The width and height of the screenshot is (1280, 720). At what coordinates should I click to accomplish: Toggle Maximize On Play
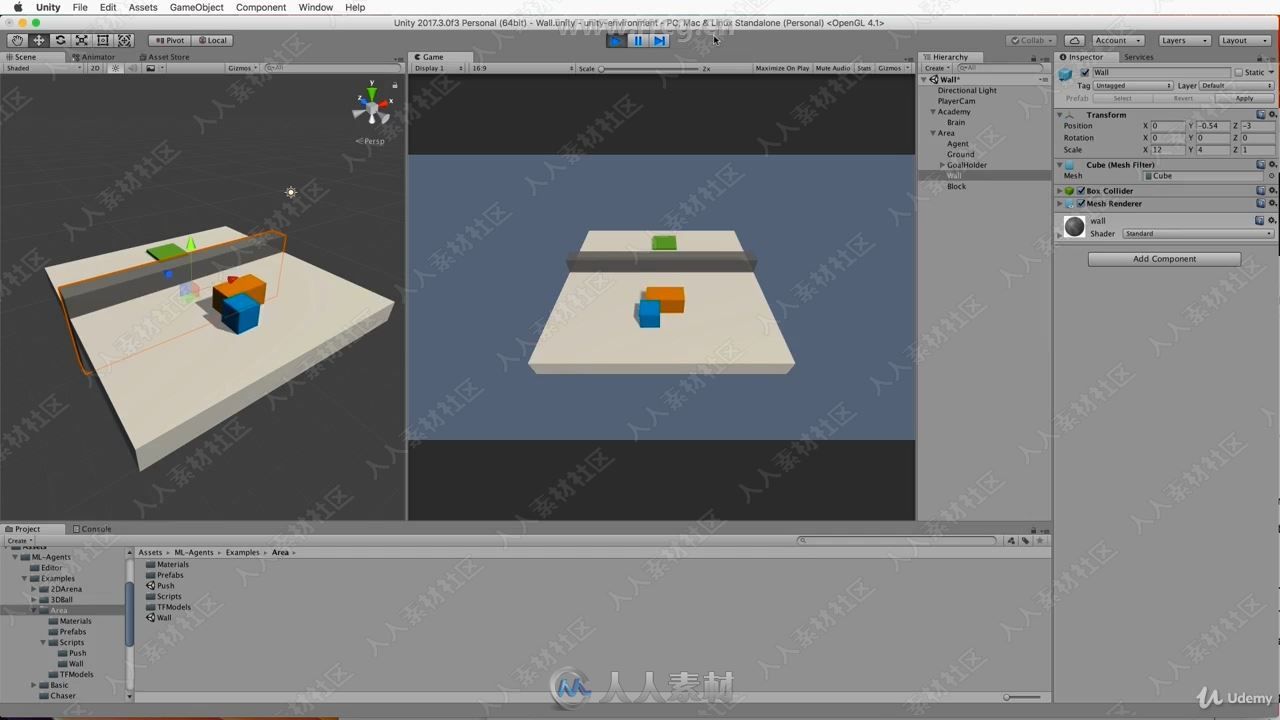tap(782, 68)
